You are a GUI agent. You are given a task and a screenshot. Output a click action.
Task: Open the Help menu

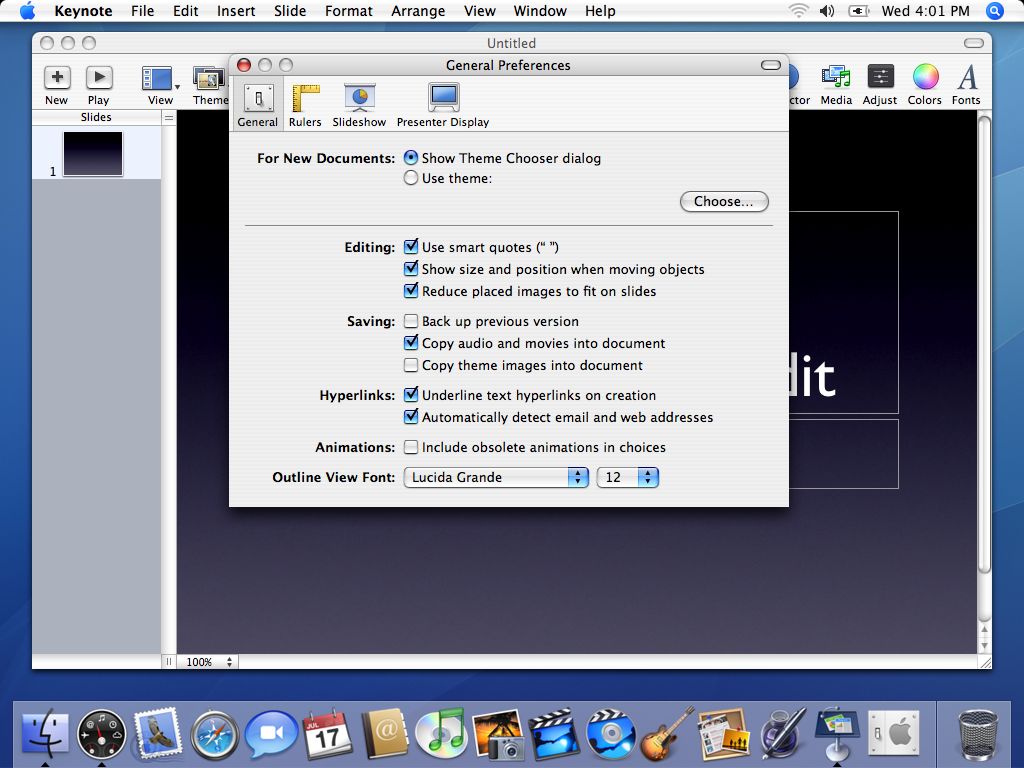600,11
